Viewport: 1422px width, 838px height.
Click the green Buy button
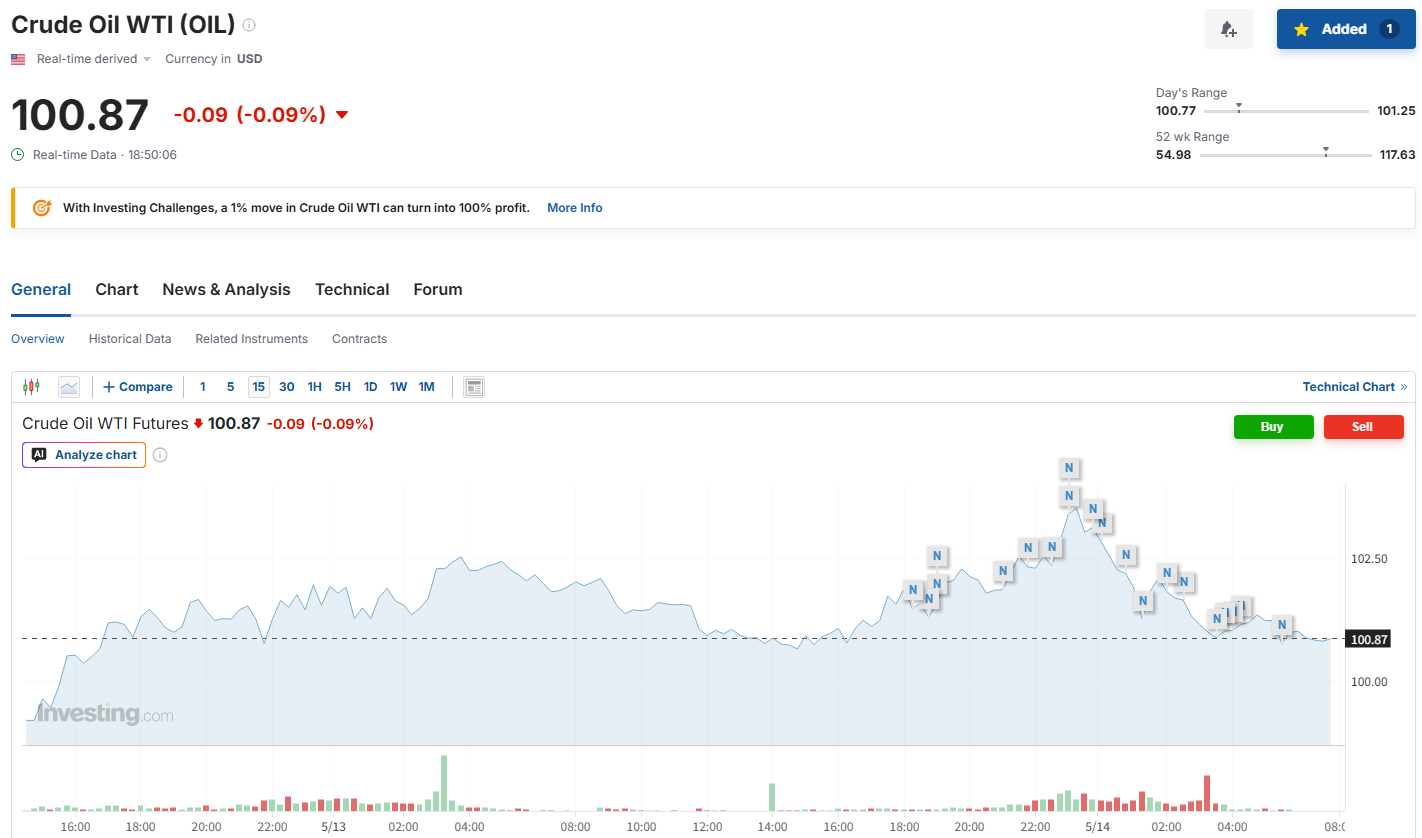[1273, 427]
